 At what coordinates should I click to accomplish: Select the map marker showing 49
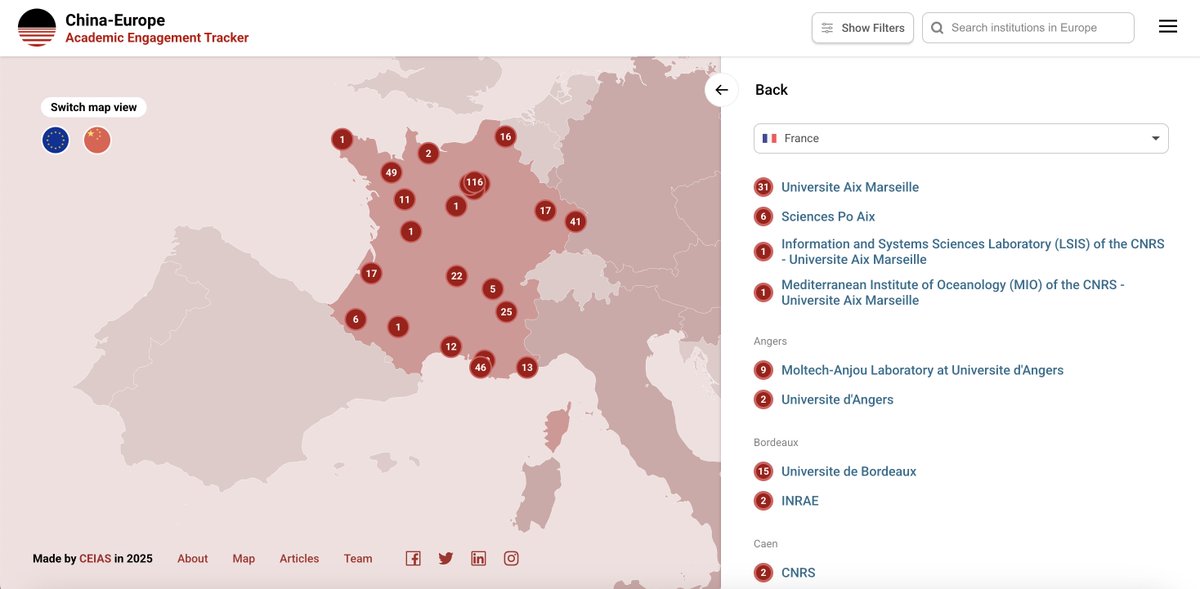coord(391,173)
